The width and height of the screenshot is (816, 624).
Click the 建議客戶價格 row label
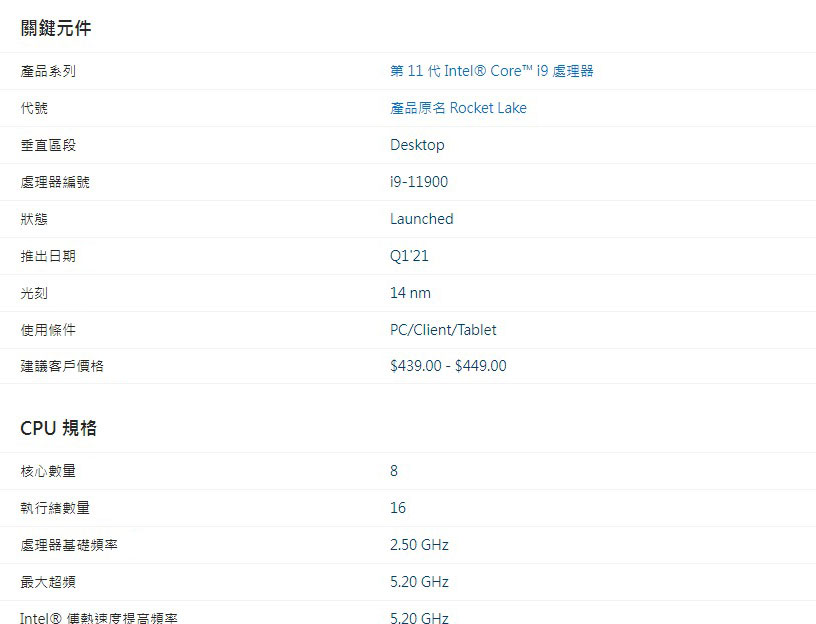(x=62, y=366)
